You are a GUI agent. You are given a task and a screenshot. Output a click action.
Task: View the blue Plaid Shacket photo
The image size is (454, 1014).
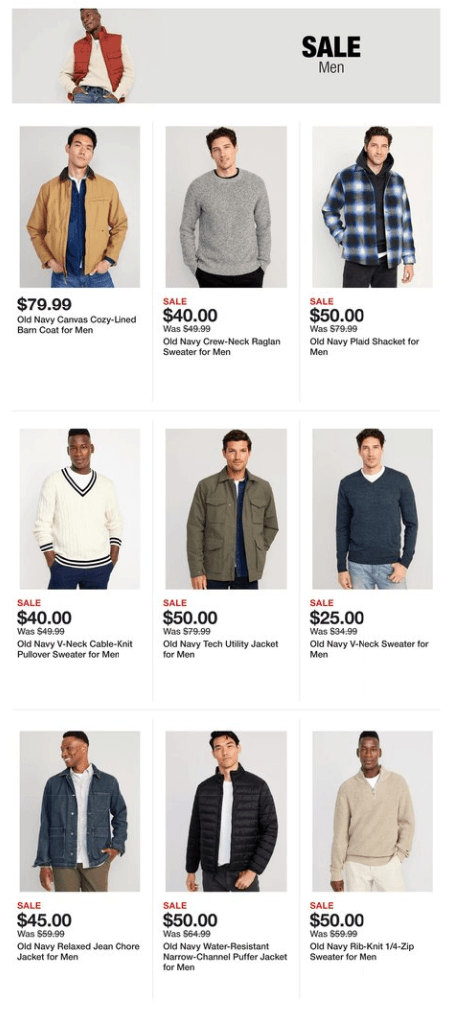point(373,207)
